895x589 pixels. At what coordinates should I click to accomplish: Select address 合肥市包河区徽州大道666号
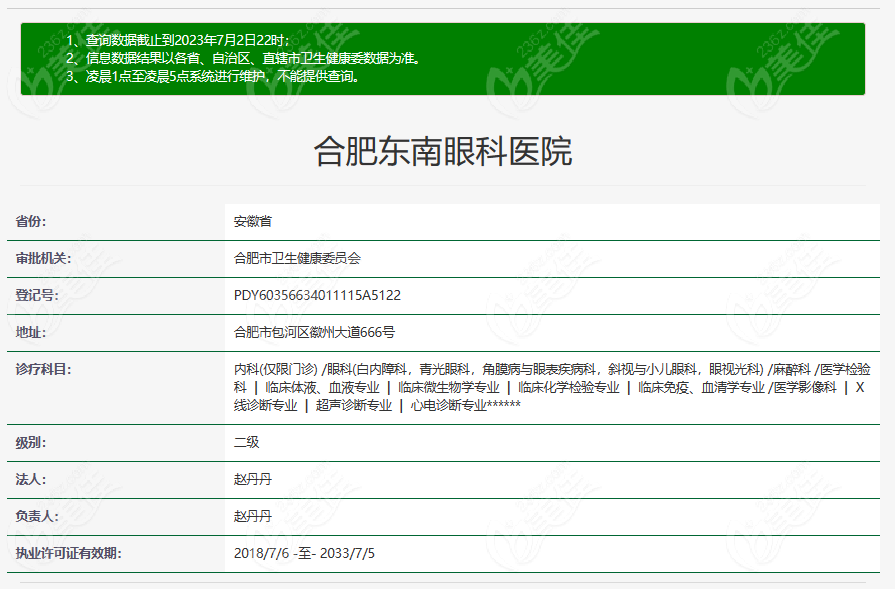tap(315, 332)
